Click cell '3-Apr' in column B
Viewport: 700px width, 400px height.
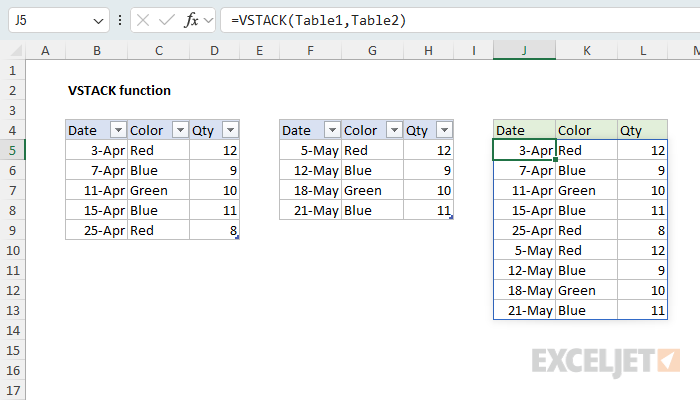pos(96,150)
